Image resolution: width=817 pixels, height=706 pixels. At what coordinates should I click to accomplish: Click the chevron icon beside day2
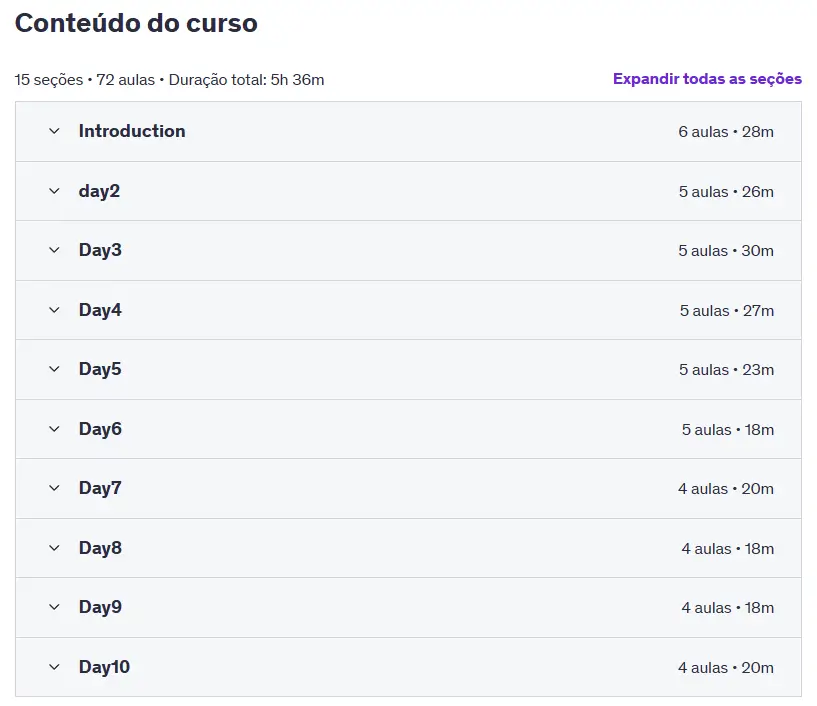(54, 191)
